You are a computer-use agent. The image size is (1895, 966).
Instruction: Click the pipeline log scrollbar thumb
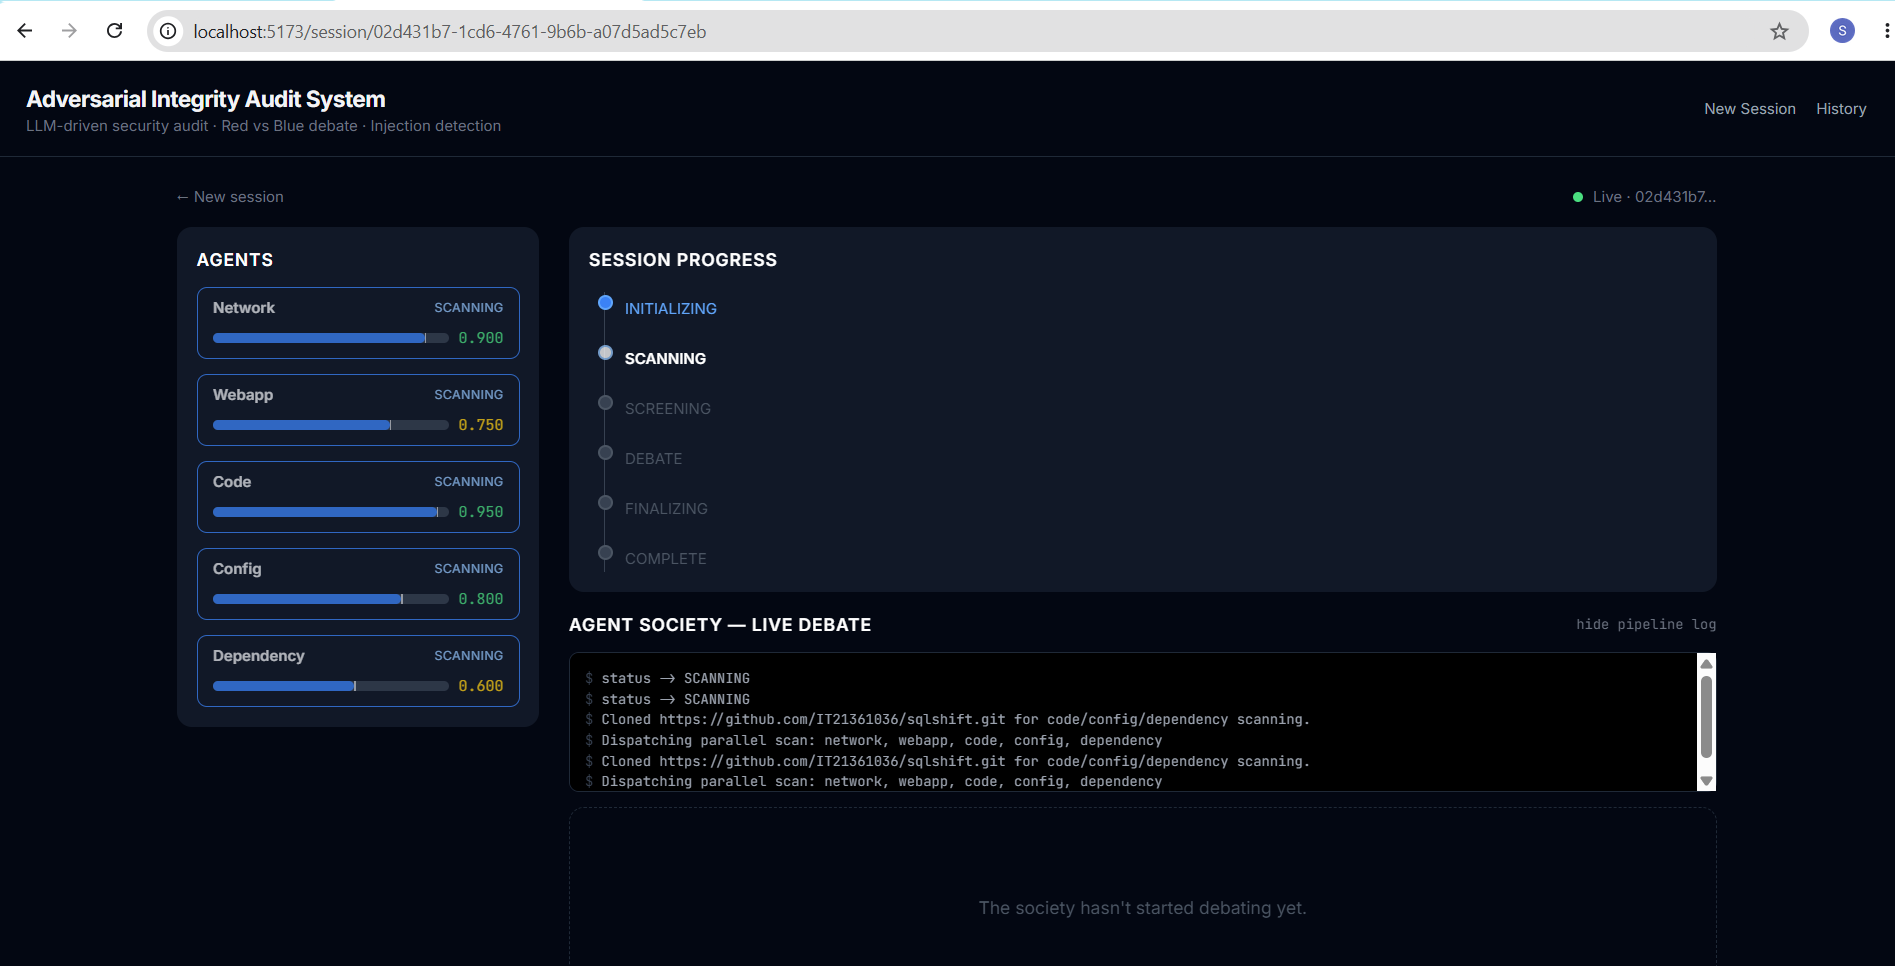pyautogui.click(x=1707, y=716)
